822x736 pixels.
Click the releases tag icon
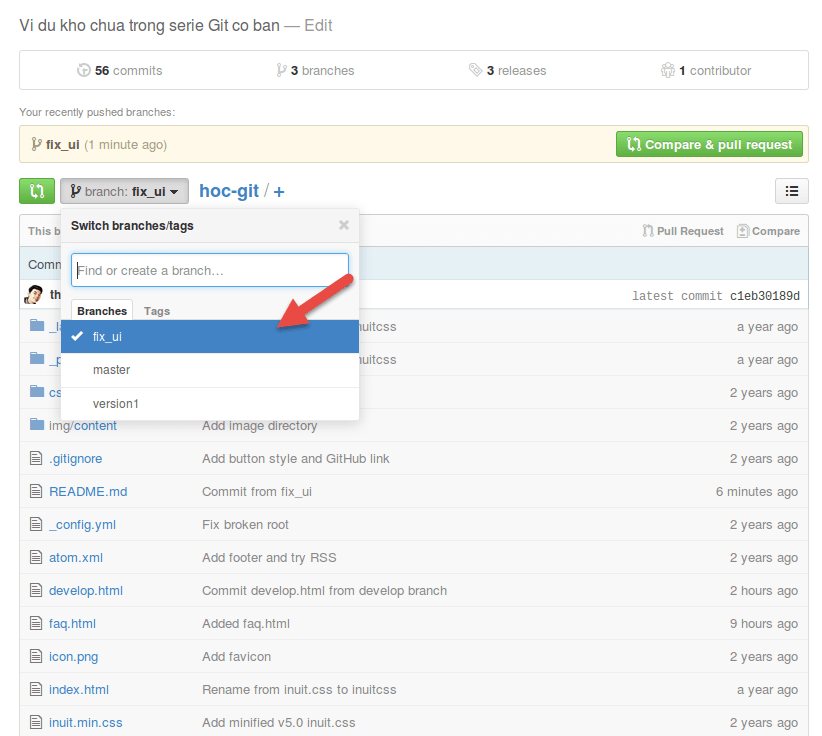[x=475, y=70]
